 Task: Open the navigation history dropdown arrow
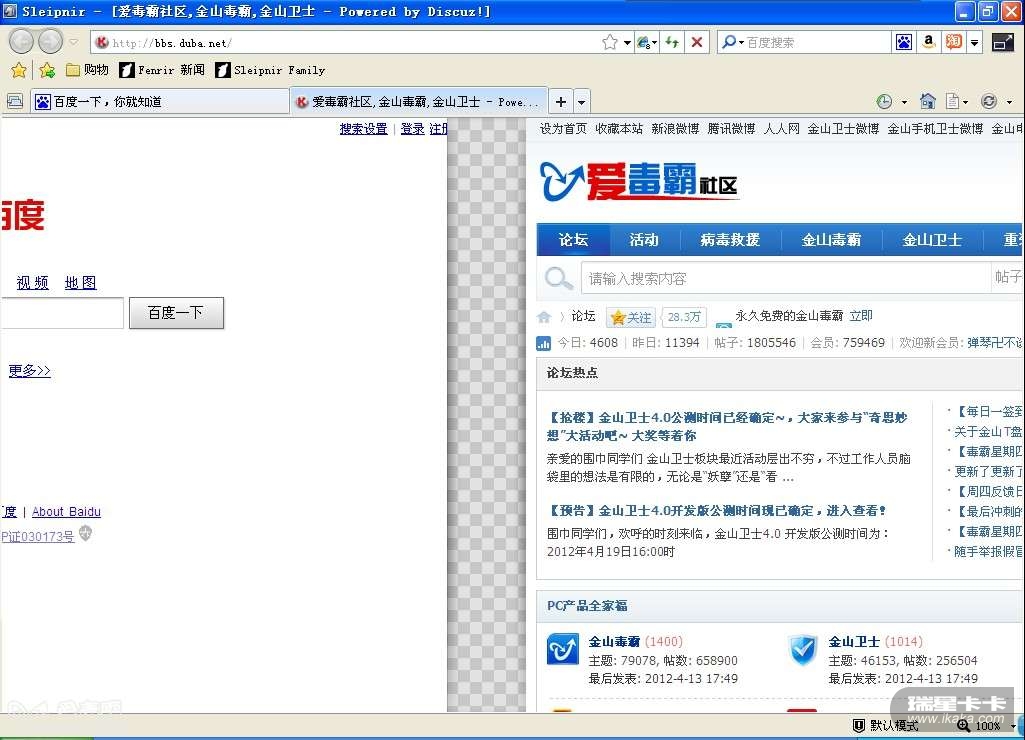click(x=74, y=42)
